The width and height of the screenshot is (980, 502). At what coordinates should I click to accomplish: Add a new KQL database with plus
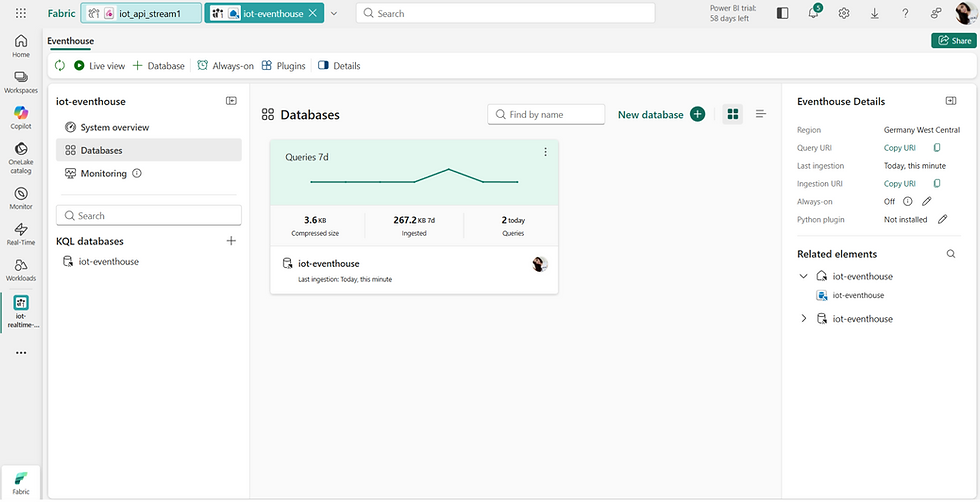[231, 241]
